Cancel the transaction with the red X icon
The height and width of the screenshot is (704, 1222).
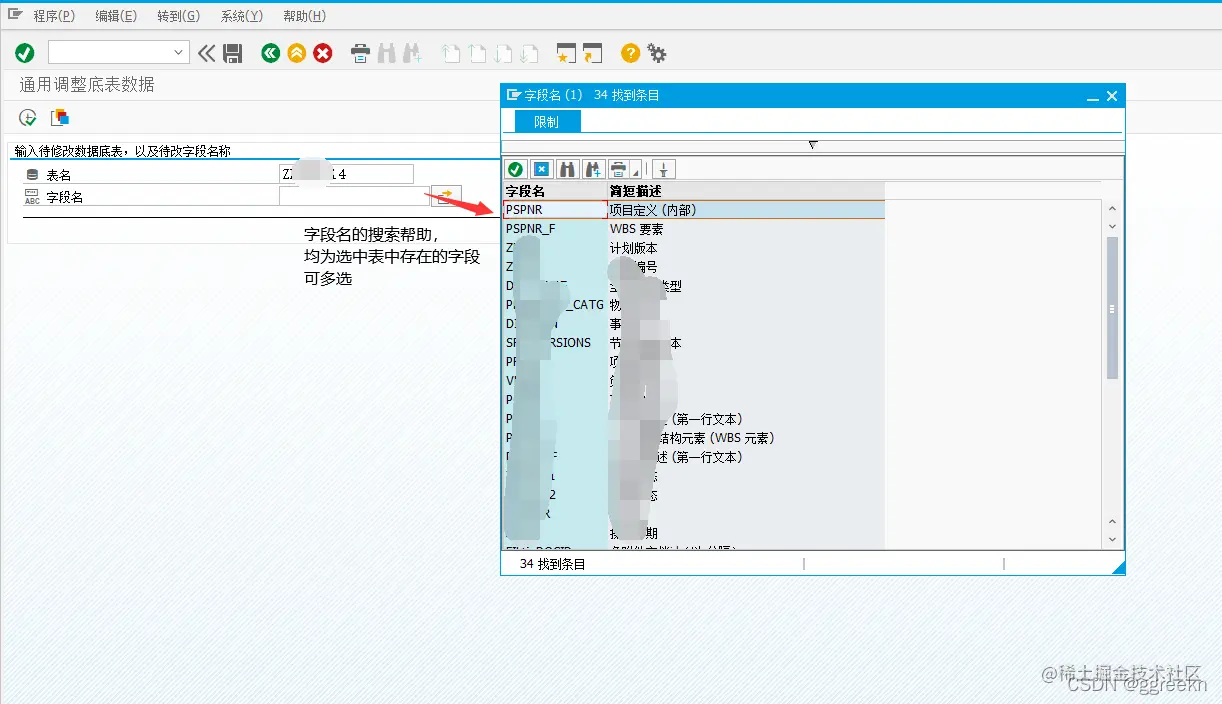coord(322,53)
